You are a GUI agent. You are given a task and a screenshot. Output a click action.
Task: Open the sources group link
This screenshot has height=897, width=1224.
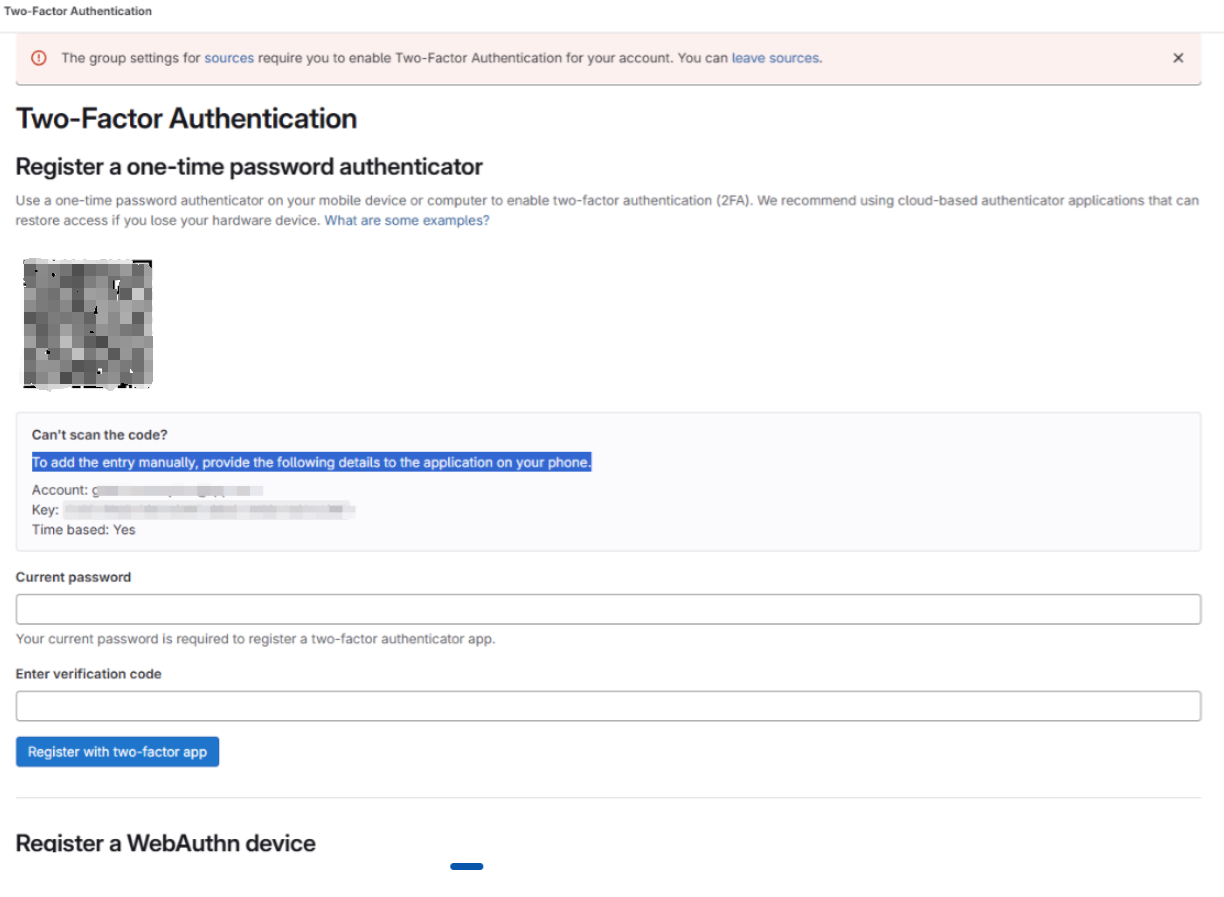[x=229, y=58]
